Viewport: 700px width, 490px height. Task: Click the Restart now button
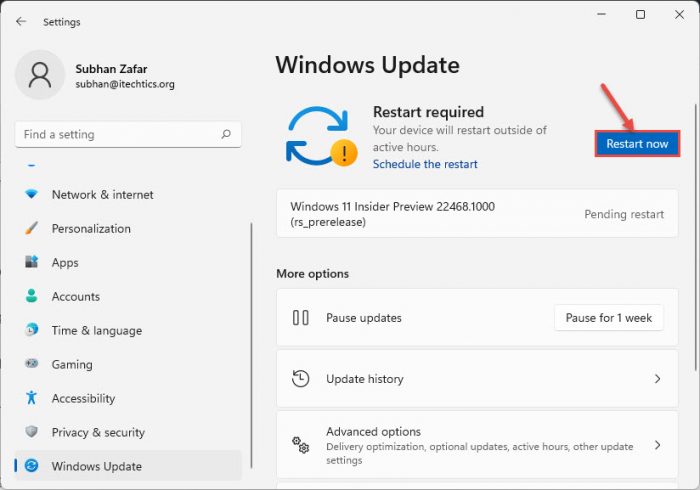(637, 144)
